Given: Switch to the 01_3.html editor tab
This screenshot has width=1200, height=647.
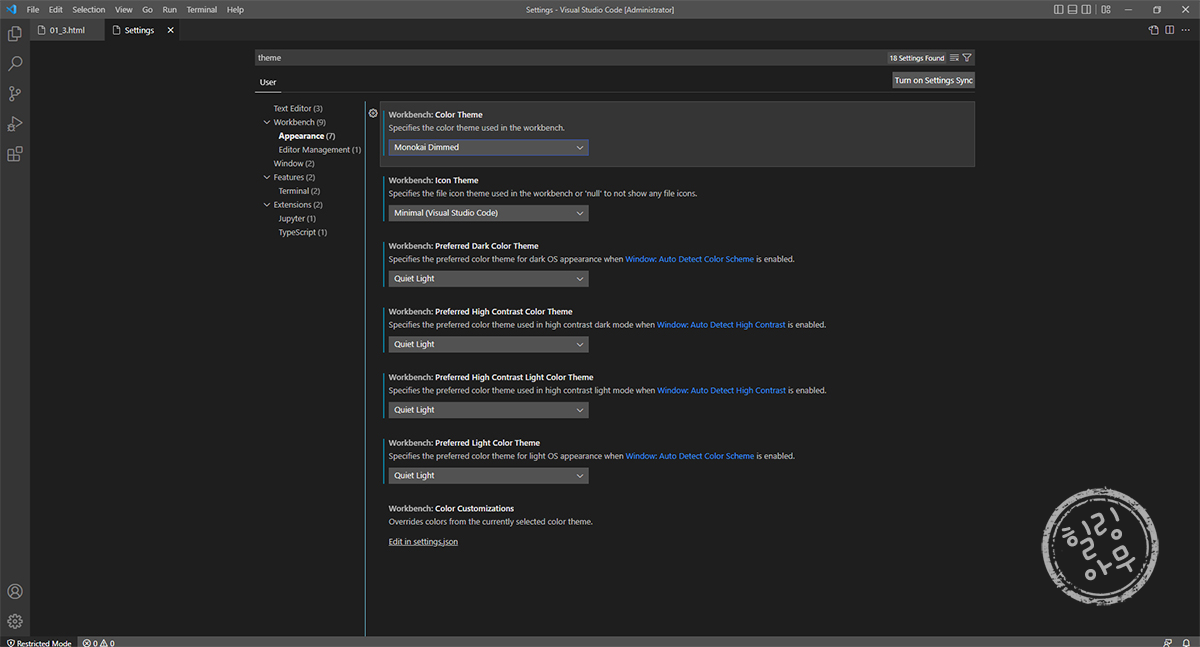Looking at the screenshot, I should (67, 30).
